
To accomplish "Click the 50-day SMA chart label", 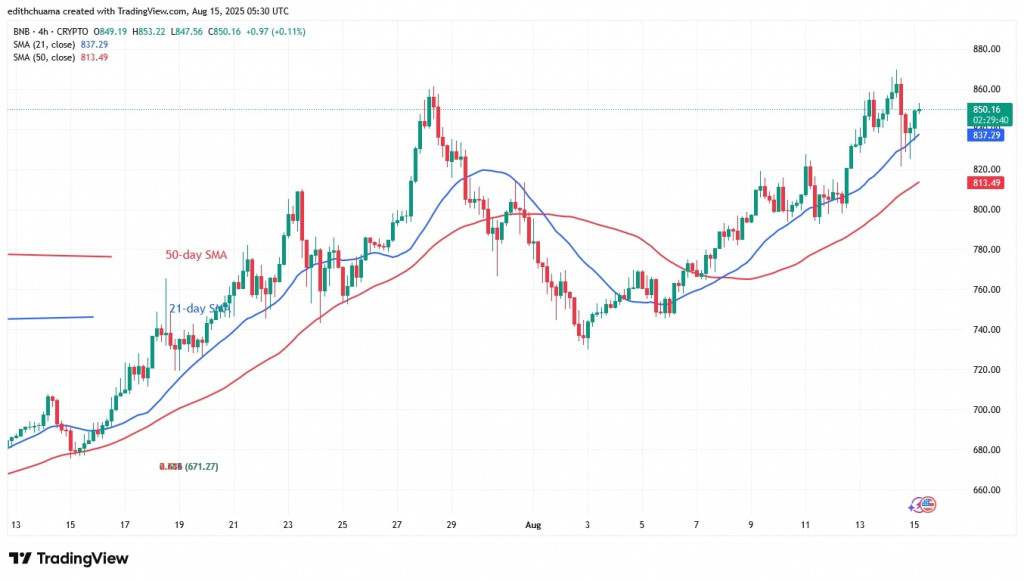I will click(x=197, y=254).
